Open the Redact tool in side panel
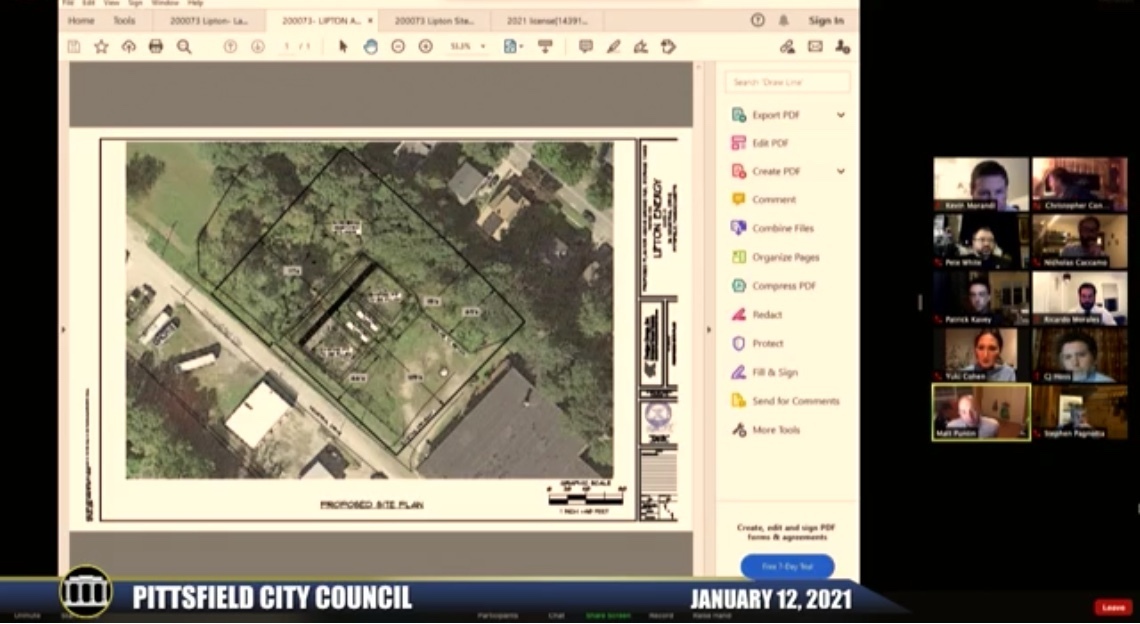This screenshot has height=624, width=1140. point(767,315)
